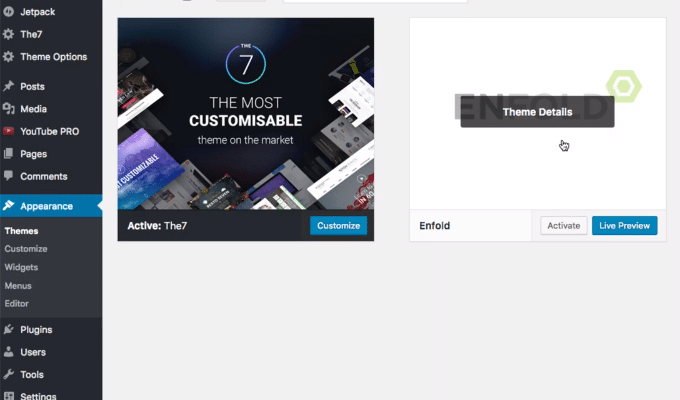The height and width of the screenshot is (400, 680).
Task: Click the Posts pushpin icon
Action: 8,86
